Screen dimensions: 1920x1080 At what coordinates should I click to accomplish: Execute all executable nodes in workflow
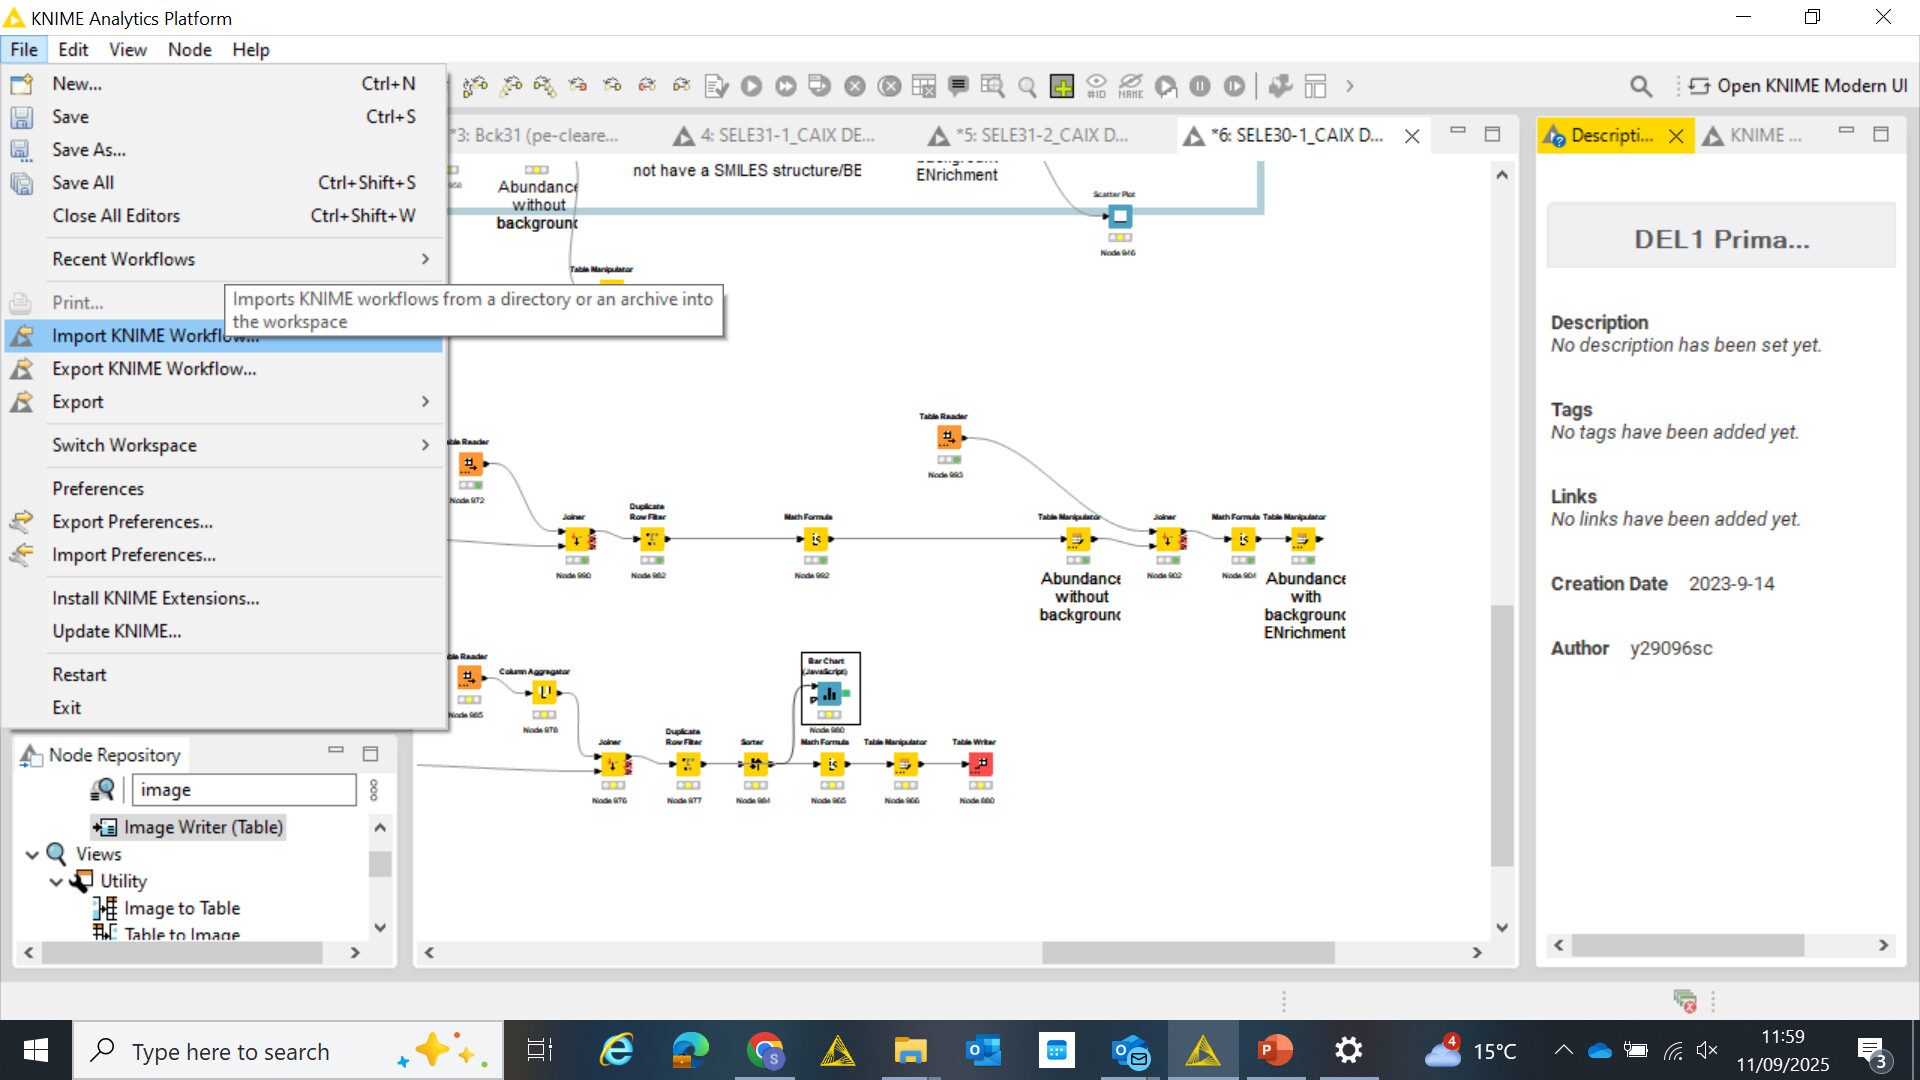pos(786,86)
